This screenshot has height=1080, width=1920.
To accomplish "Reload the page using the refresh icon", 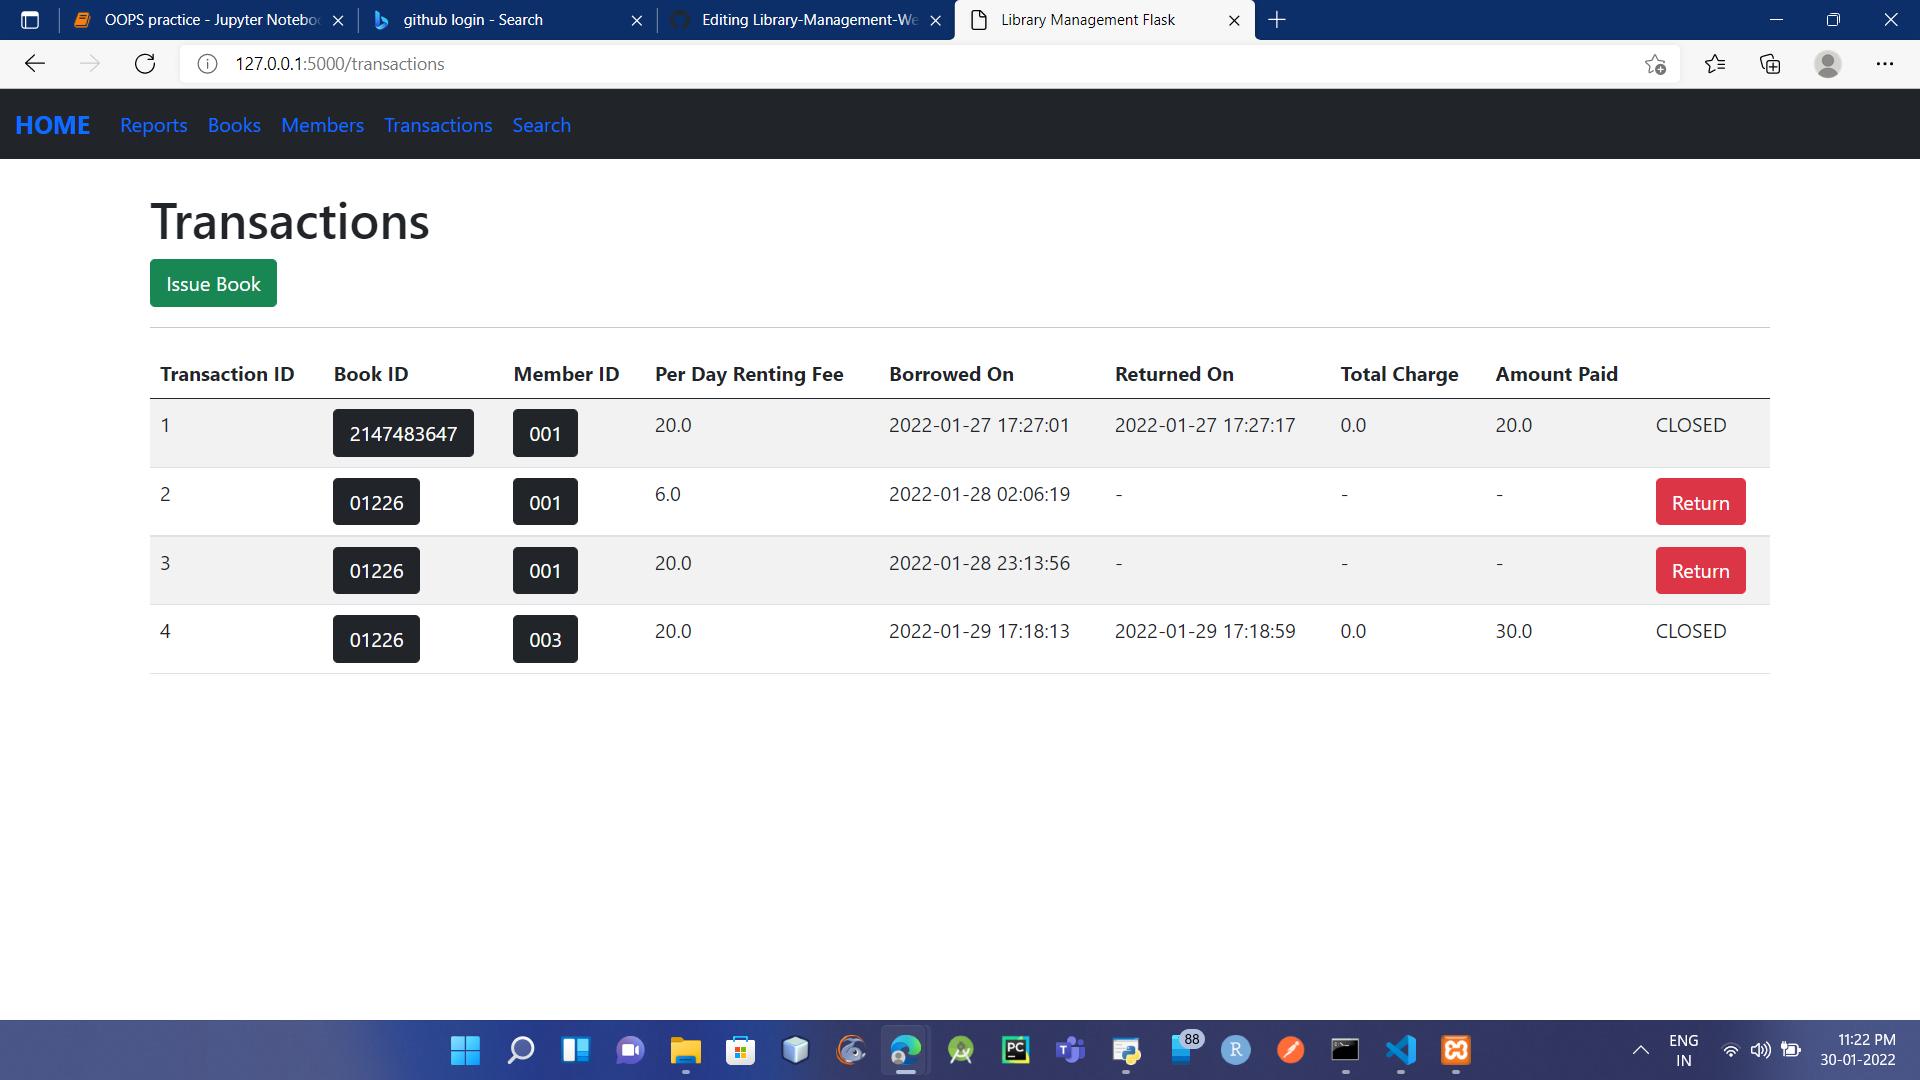I will [145, 63].
